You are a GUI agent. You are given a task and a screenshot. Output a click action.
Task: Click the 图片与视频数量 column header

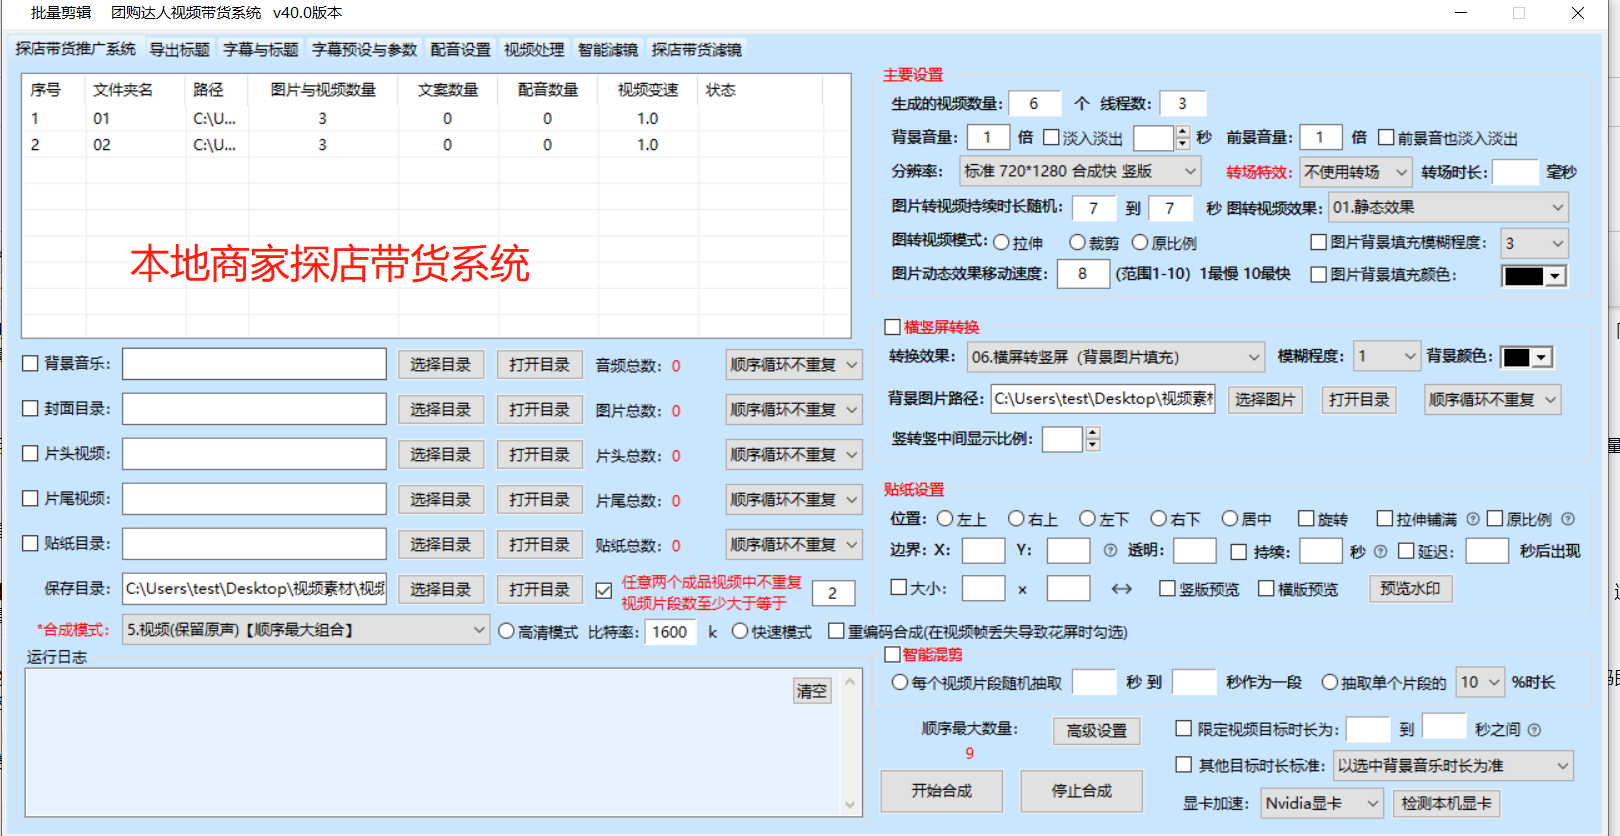coord(323,90)
